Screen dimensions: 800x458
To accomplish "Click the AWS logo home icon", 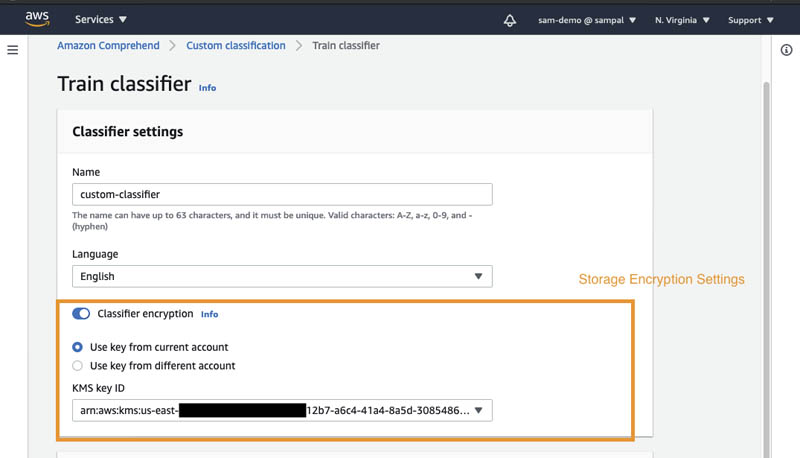I will pyautogui.click(x=37, y=19).
